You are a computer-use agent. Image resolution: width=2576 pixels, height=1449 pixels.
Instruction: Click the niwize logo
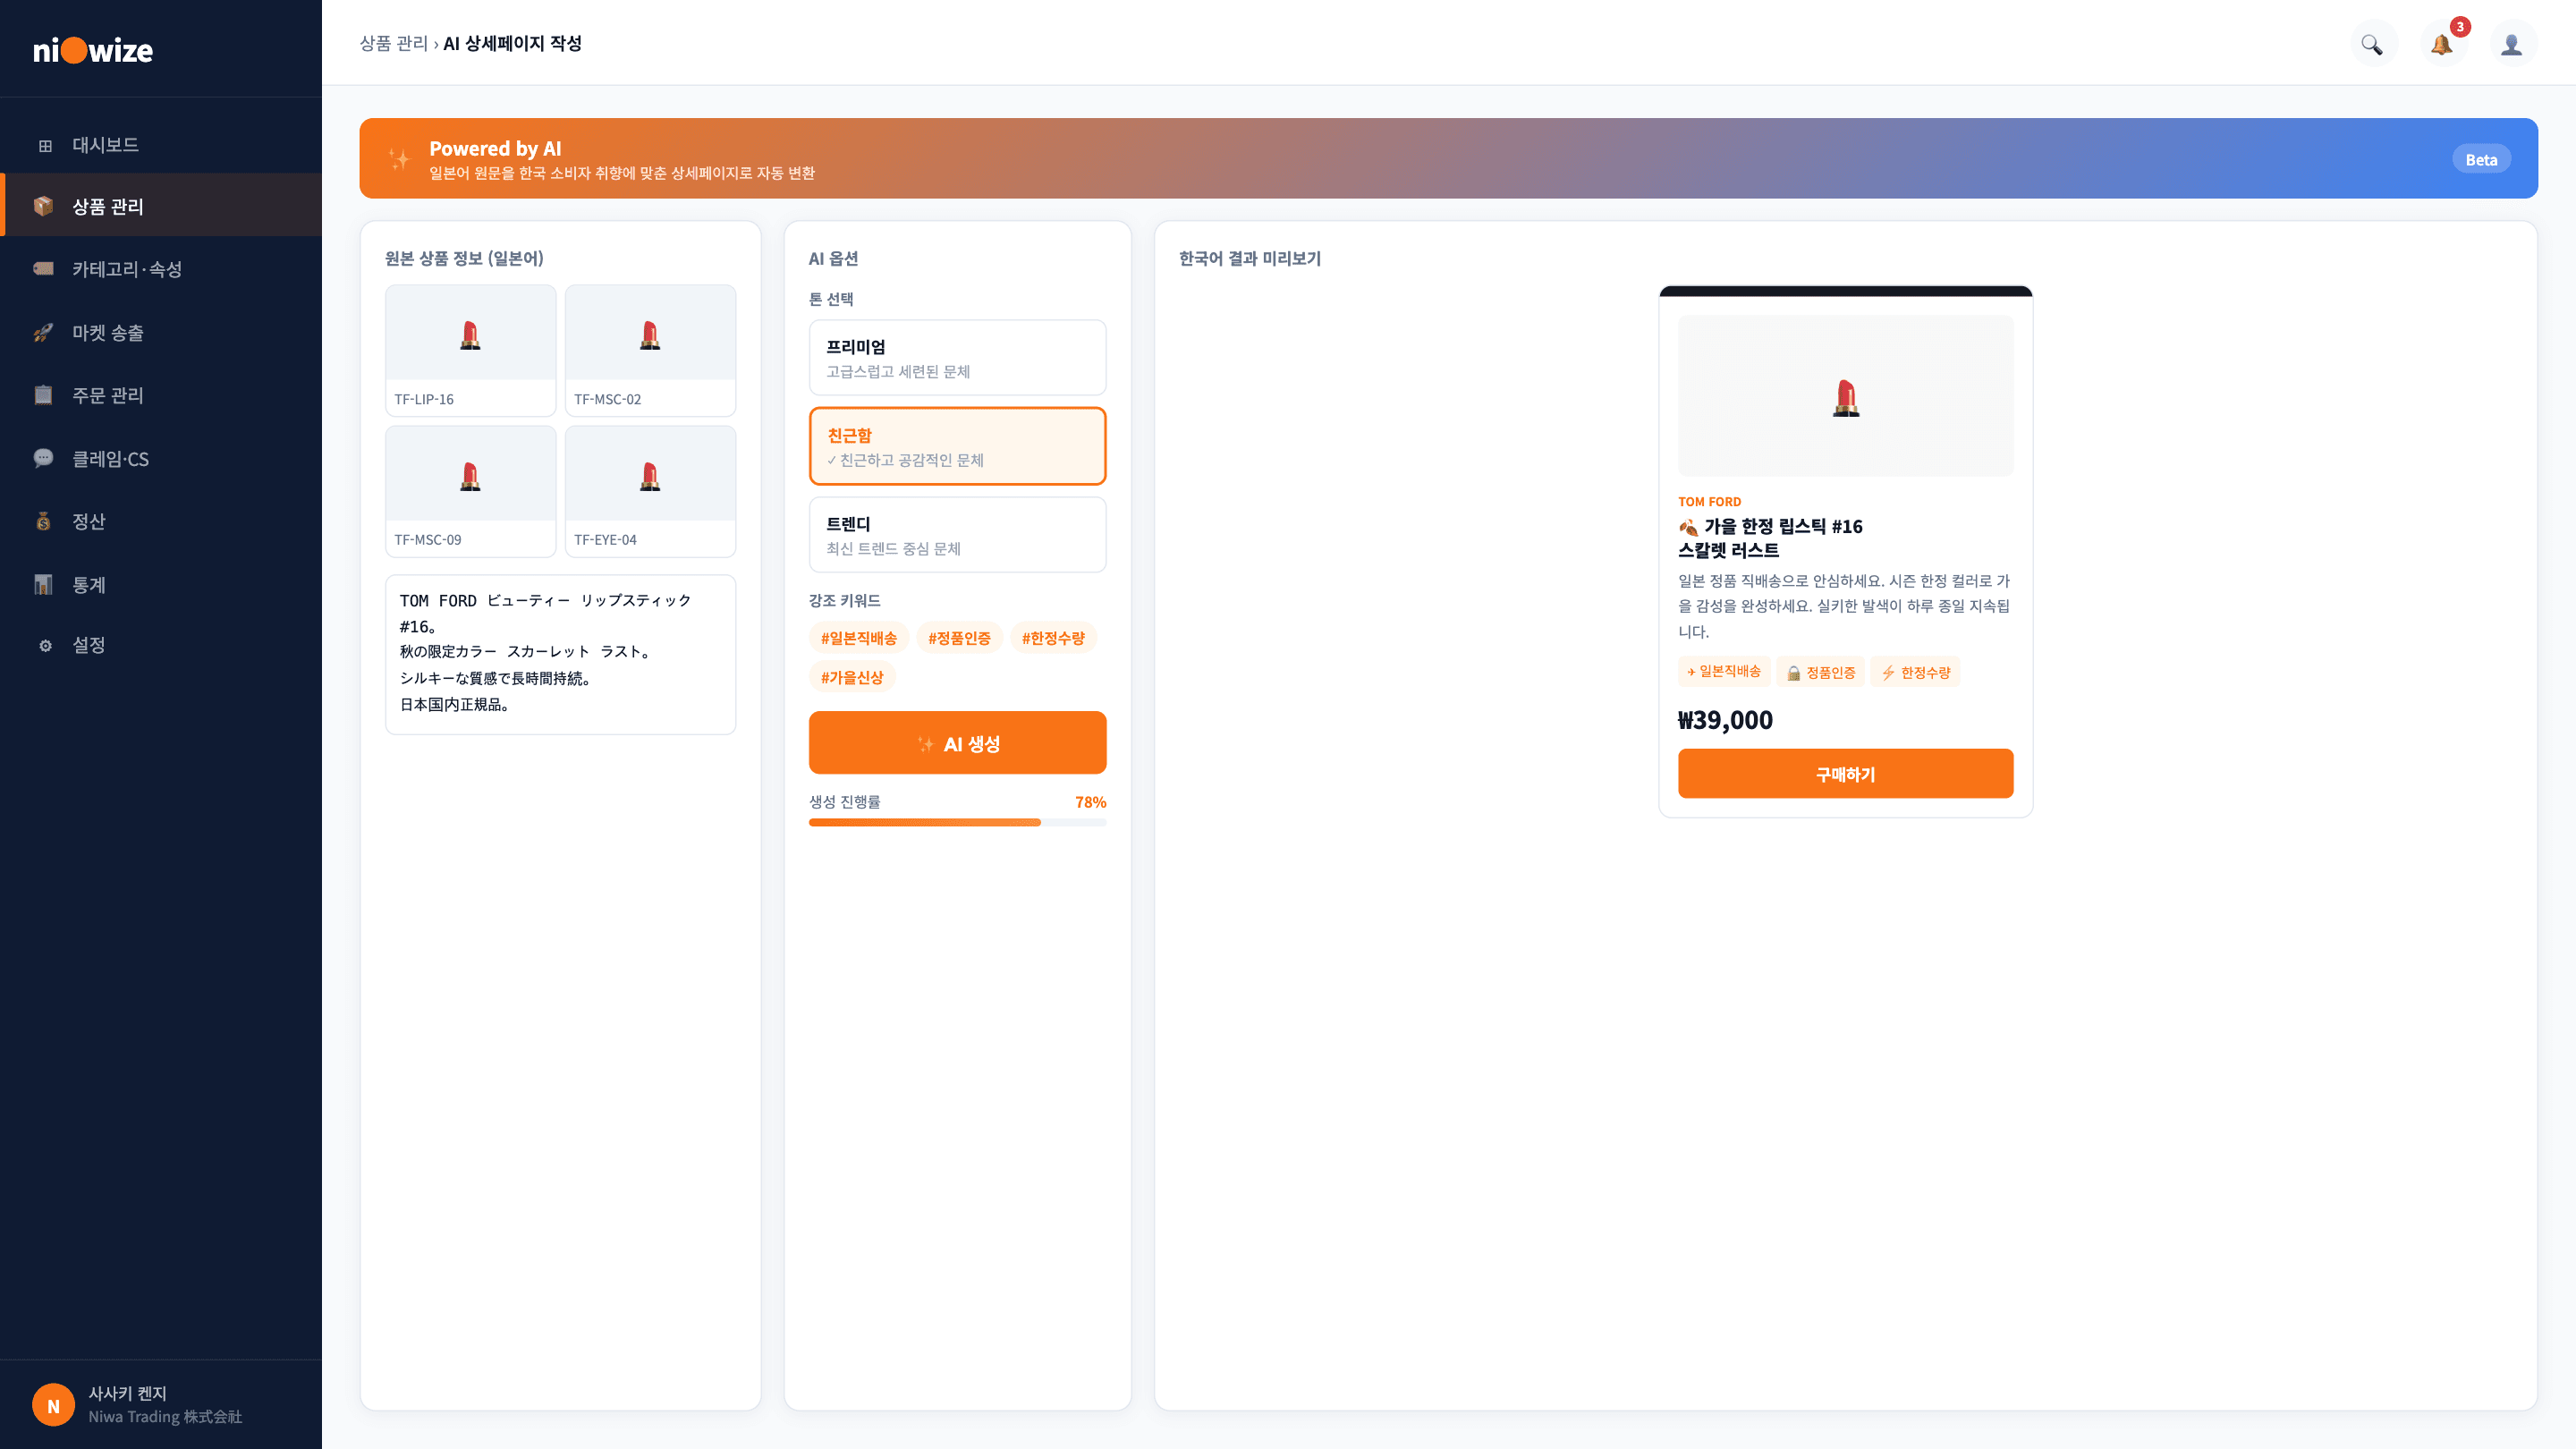pyautogui.click(x=93, y=50)
